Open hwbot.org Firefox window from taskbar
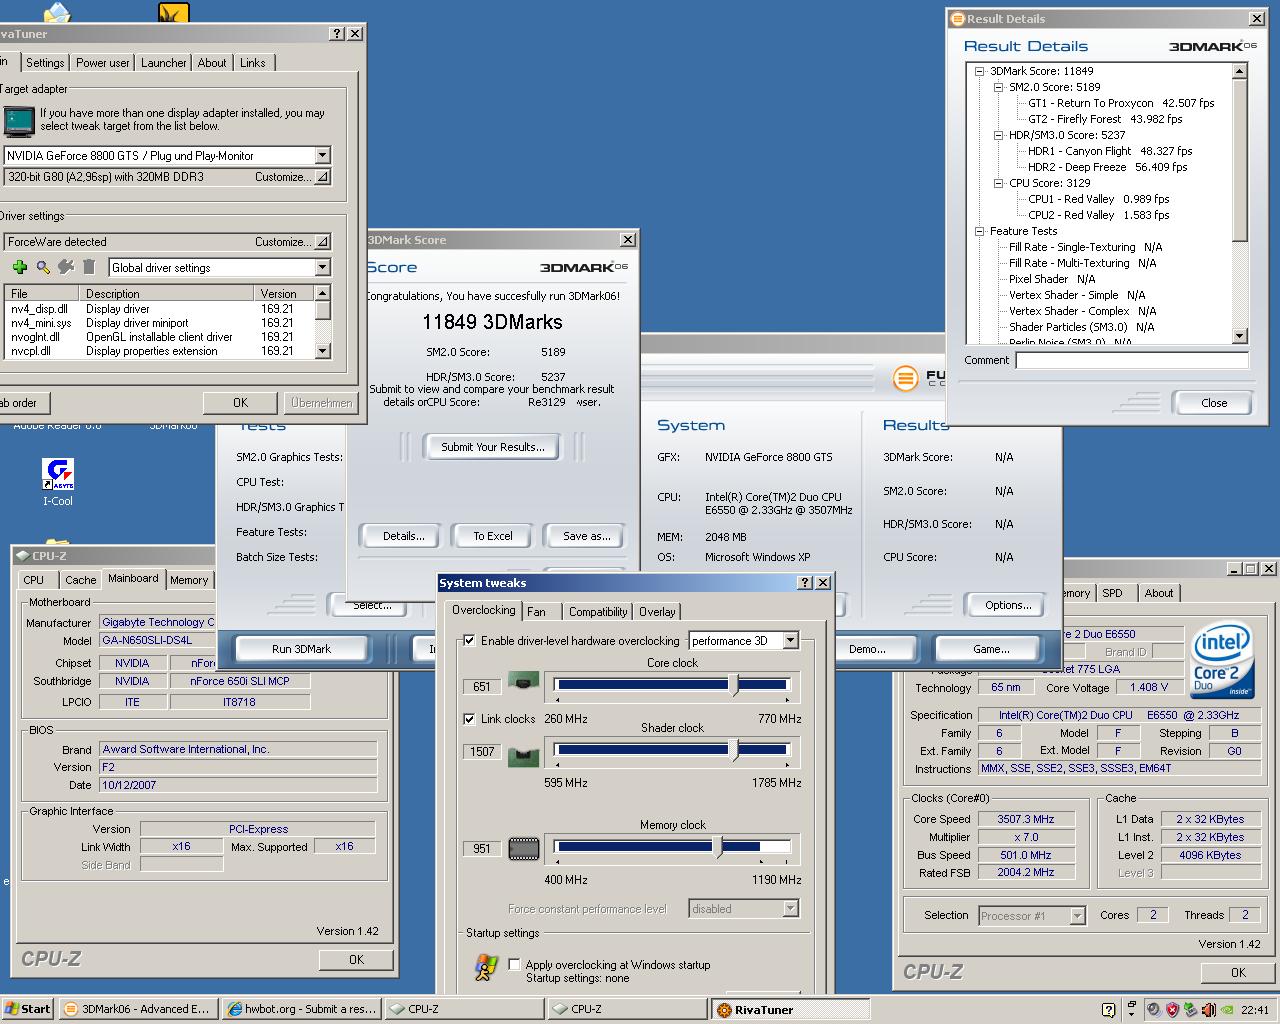The width and height of the screenshot is (1280, 1024). point(301,1009)
